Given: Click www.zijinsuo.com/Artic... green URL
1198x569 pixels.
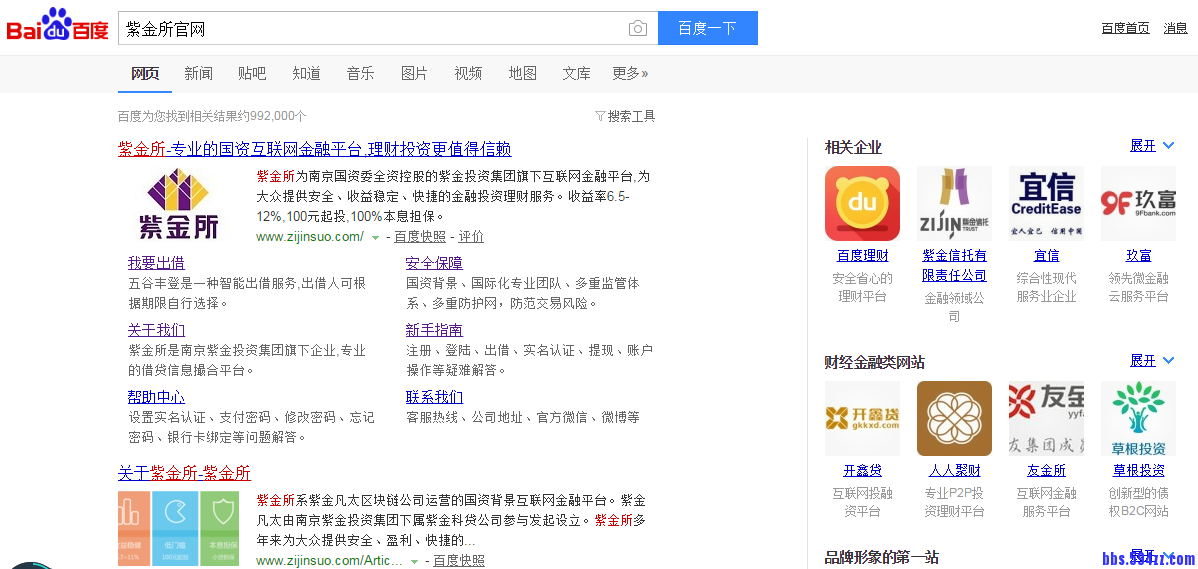Looking at the screenshot, I should 329,561.
